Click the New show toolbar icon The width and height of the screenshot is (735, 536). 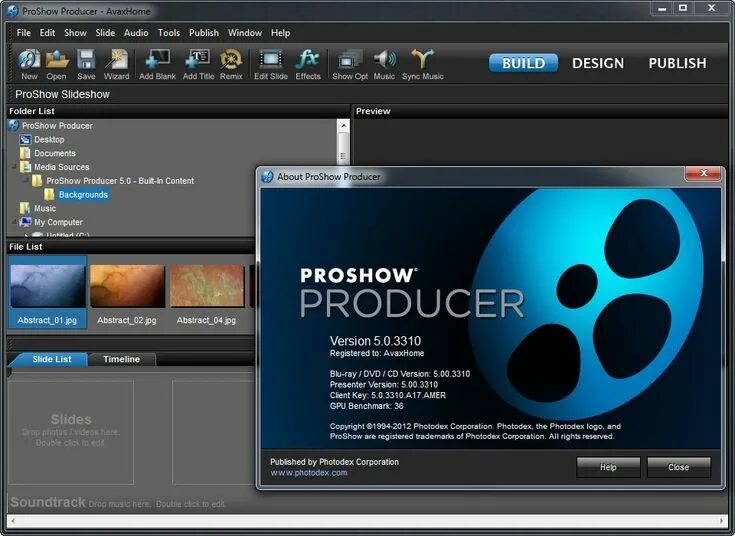point(29,64)
